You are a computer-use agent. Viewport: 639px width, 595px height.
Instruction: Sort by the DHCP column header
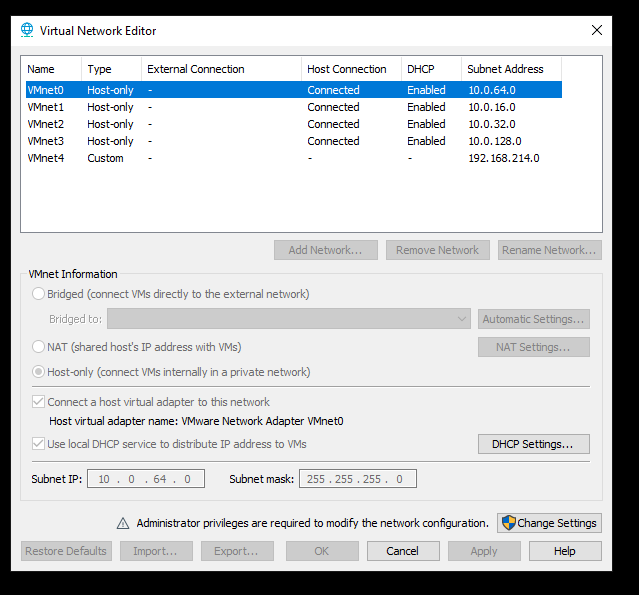[432, 69]
